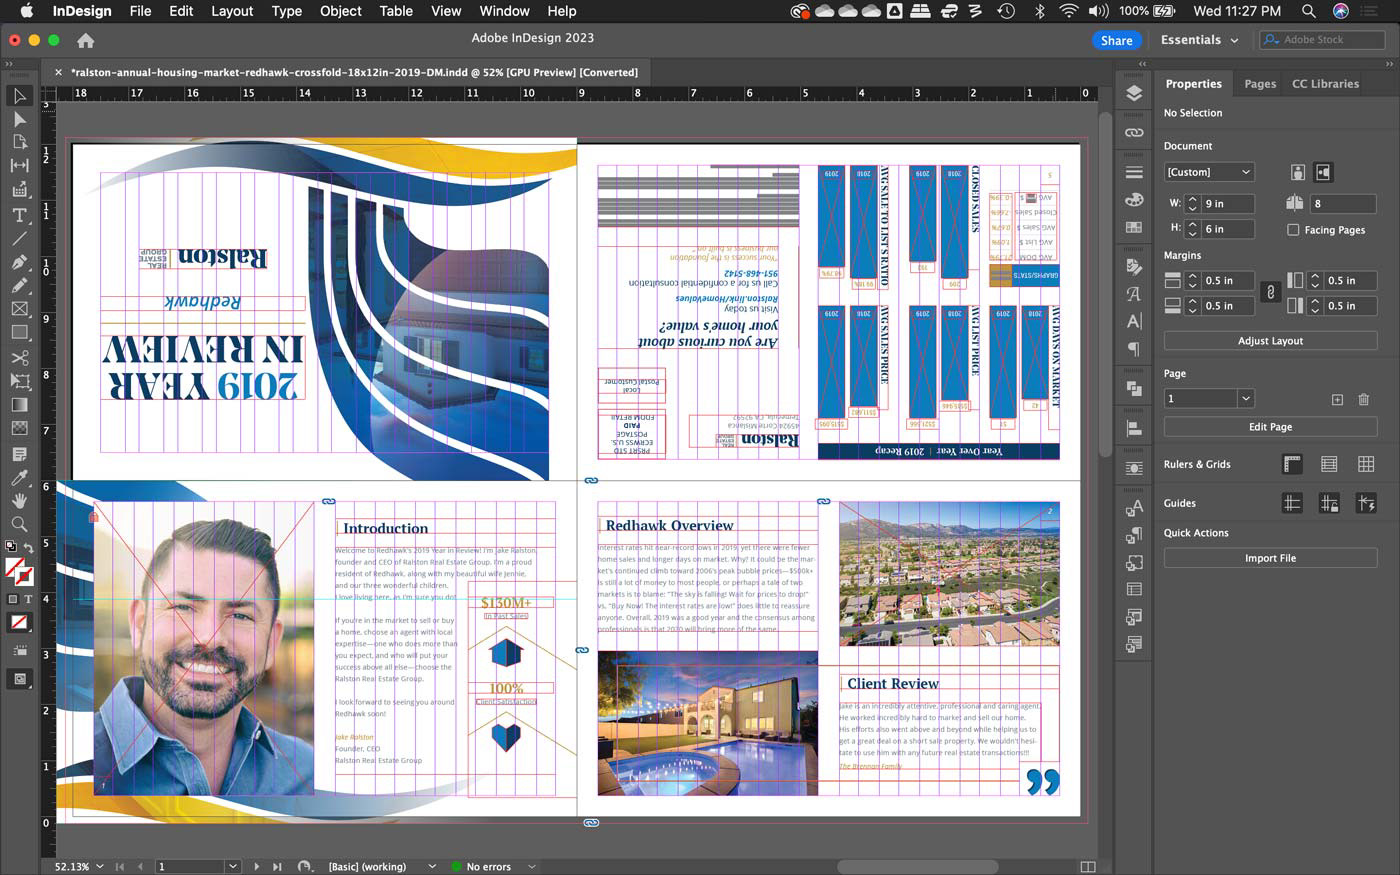
Task: Enable the Facing Pages checkbox
Action: pos(1293,230)
